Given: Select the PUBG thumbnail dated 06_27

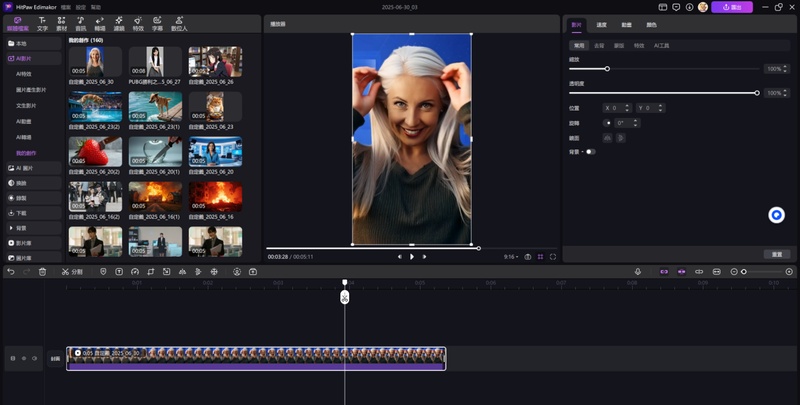Looking at the screenshot, I should tap(155, 62).
